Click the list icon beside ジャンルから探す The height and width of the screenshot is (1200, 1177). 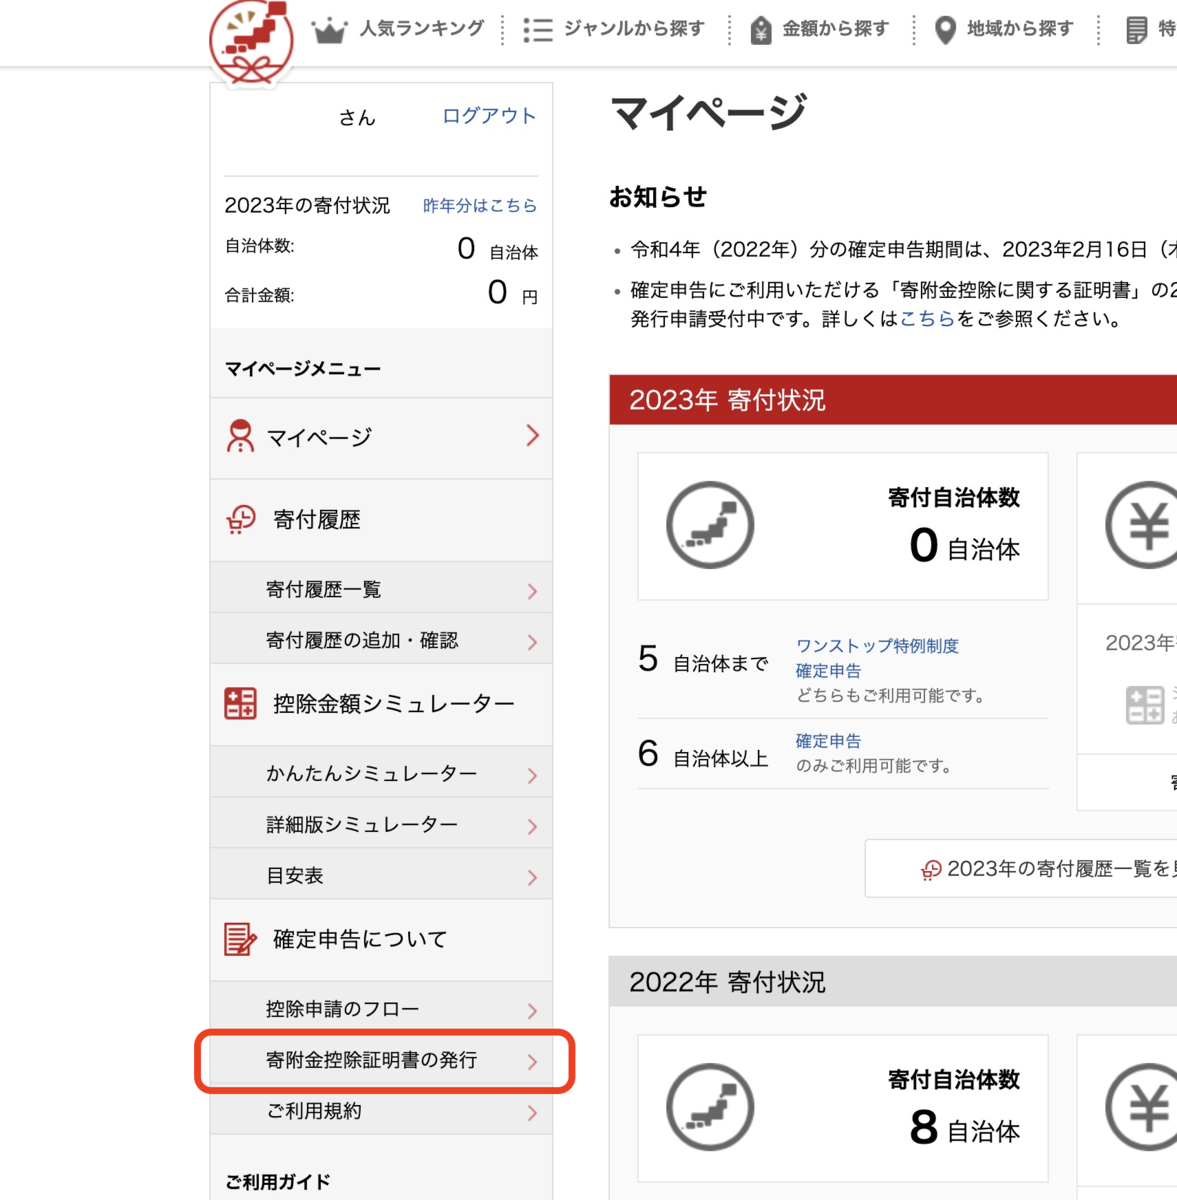click(537, 30)
